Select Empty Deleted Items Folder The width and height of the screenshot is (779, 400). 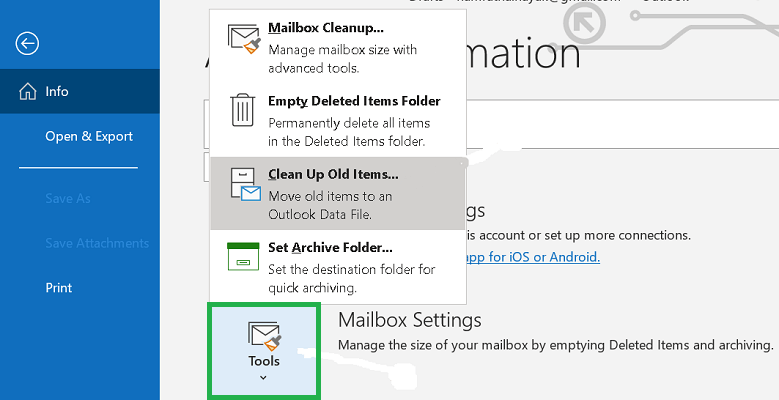tap(338, 121)
